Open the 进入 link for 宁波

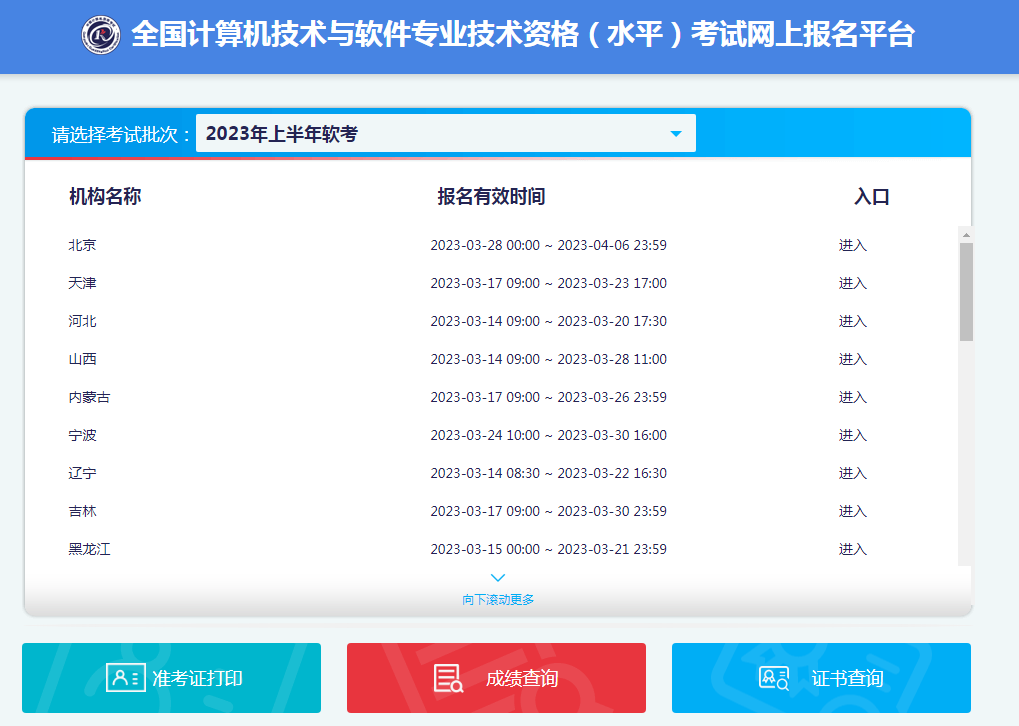[852, 435]
